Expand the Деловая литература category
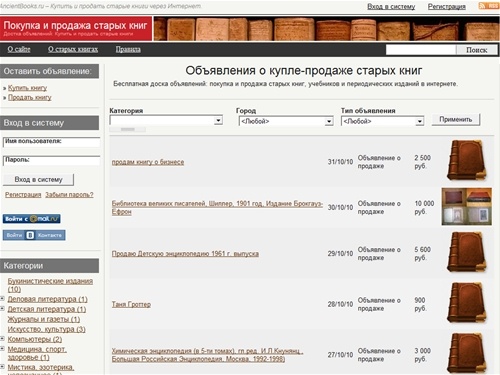The width and height of the screenshot is (500, 375). click(x=2, y=298)
